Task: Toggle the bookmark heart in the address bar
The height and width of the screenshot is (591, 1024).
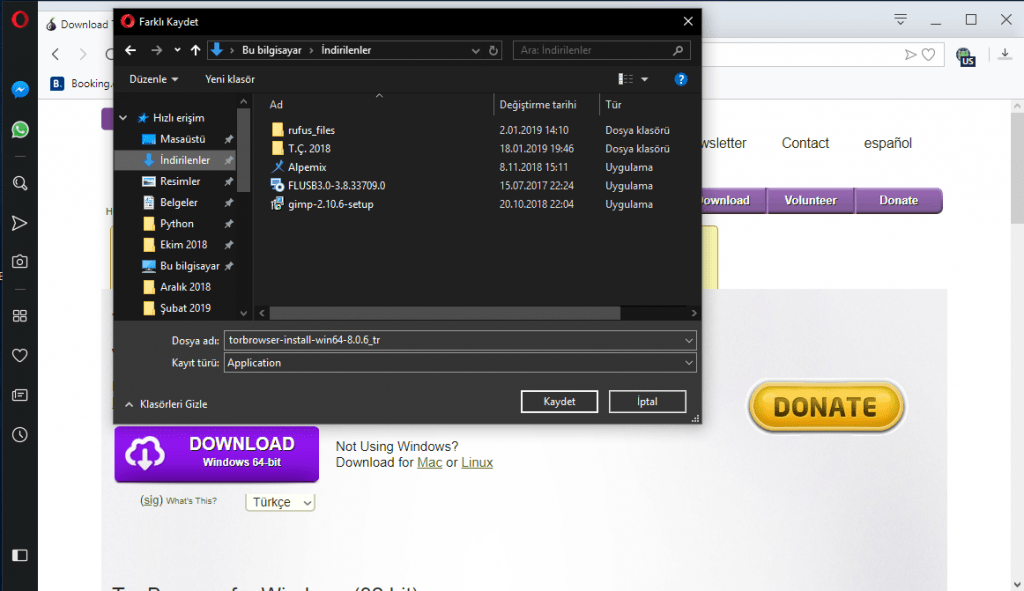Action: point(929,55)
